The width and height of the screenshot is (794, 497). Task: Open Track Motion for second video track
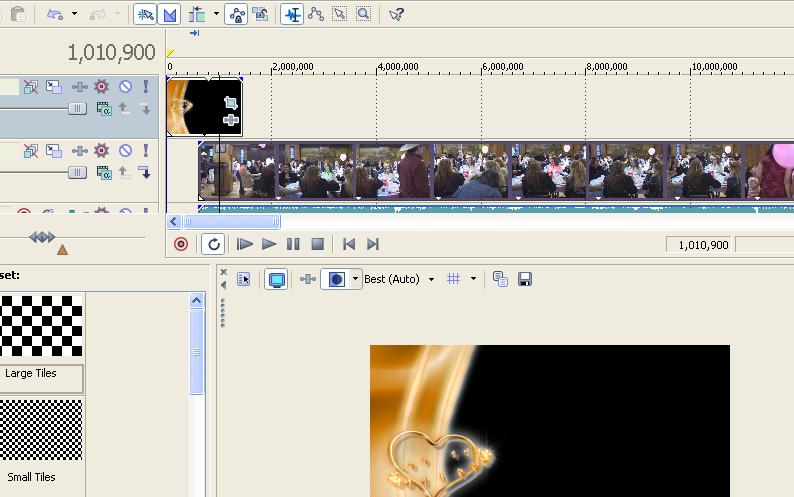(54, 151)
